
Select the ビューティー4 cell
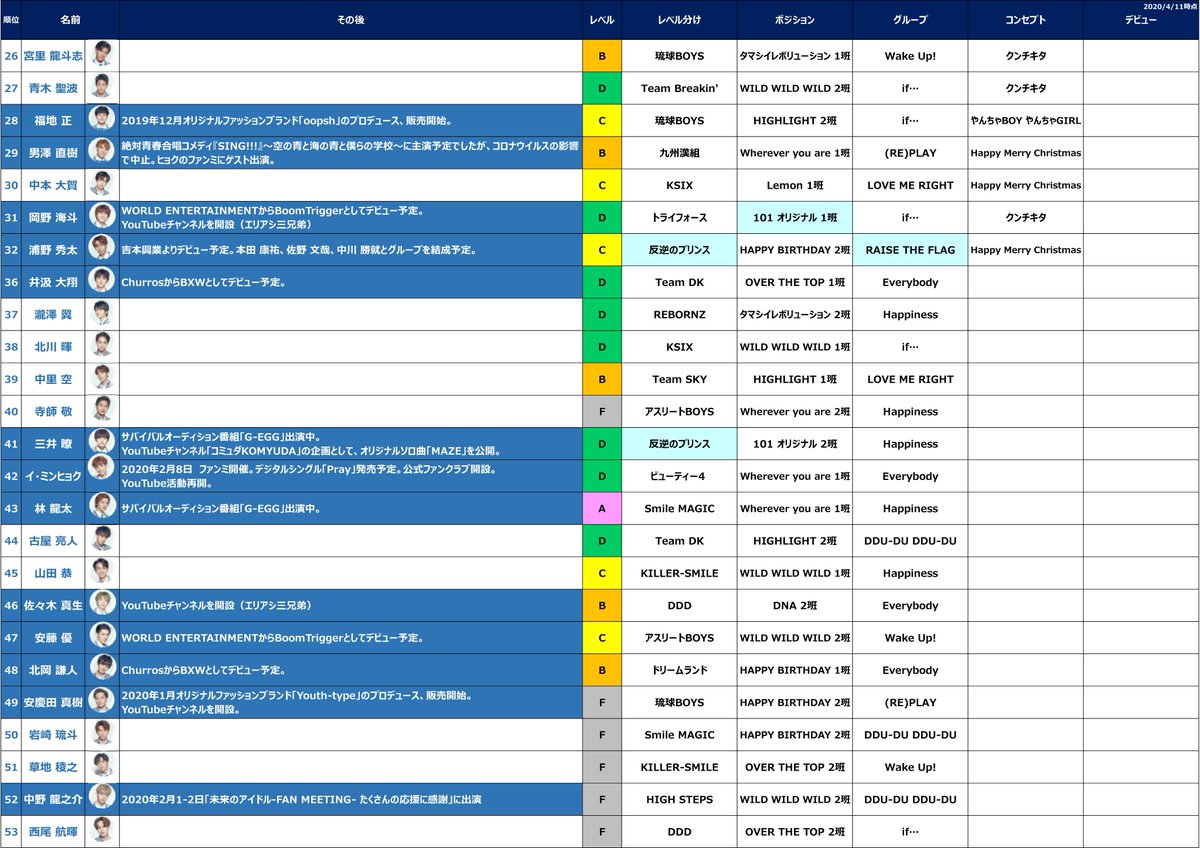[x=680, y=476]
